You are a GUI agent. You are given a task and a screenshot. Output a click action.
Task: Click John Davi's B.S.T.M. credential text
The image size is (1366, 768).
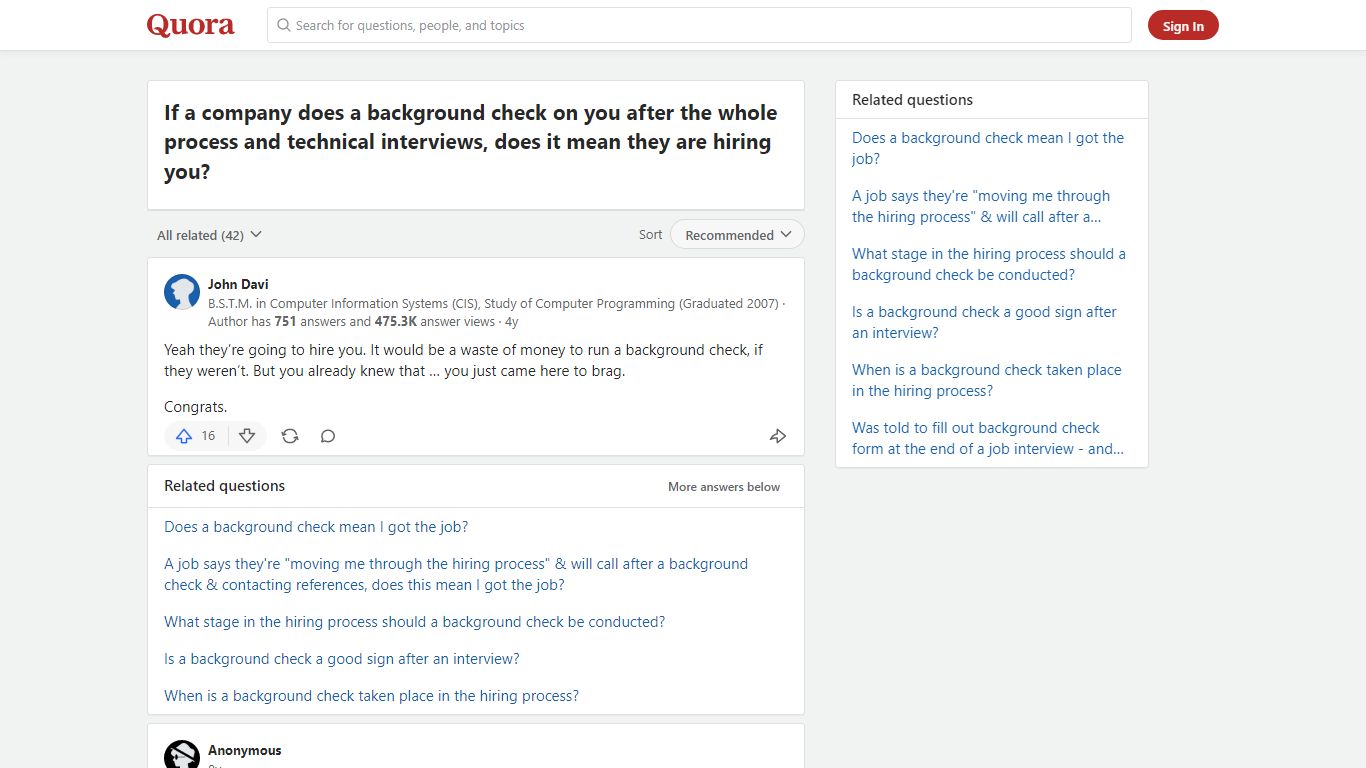point(494,303)
